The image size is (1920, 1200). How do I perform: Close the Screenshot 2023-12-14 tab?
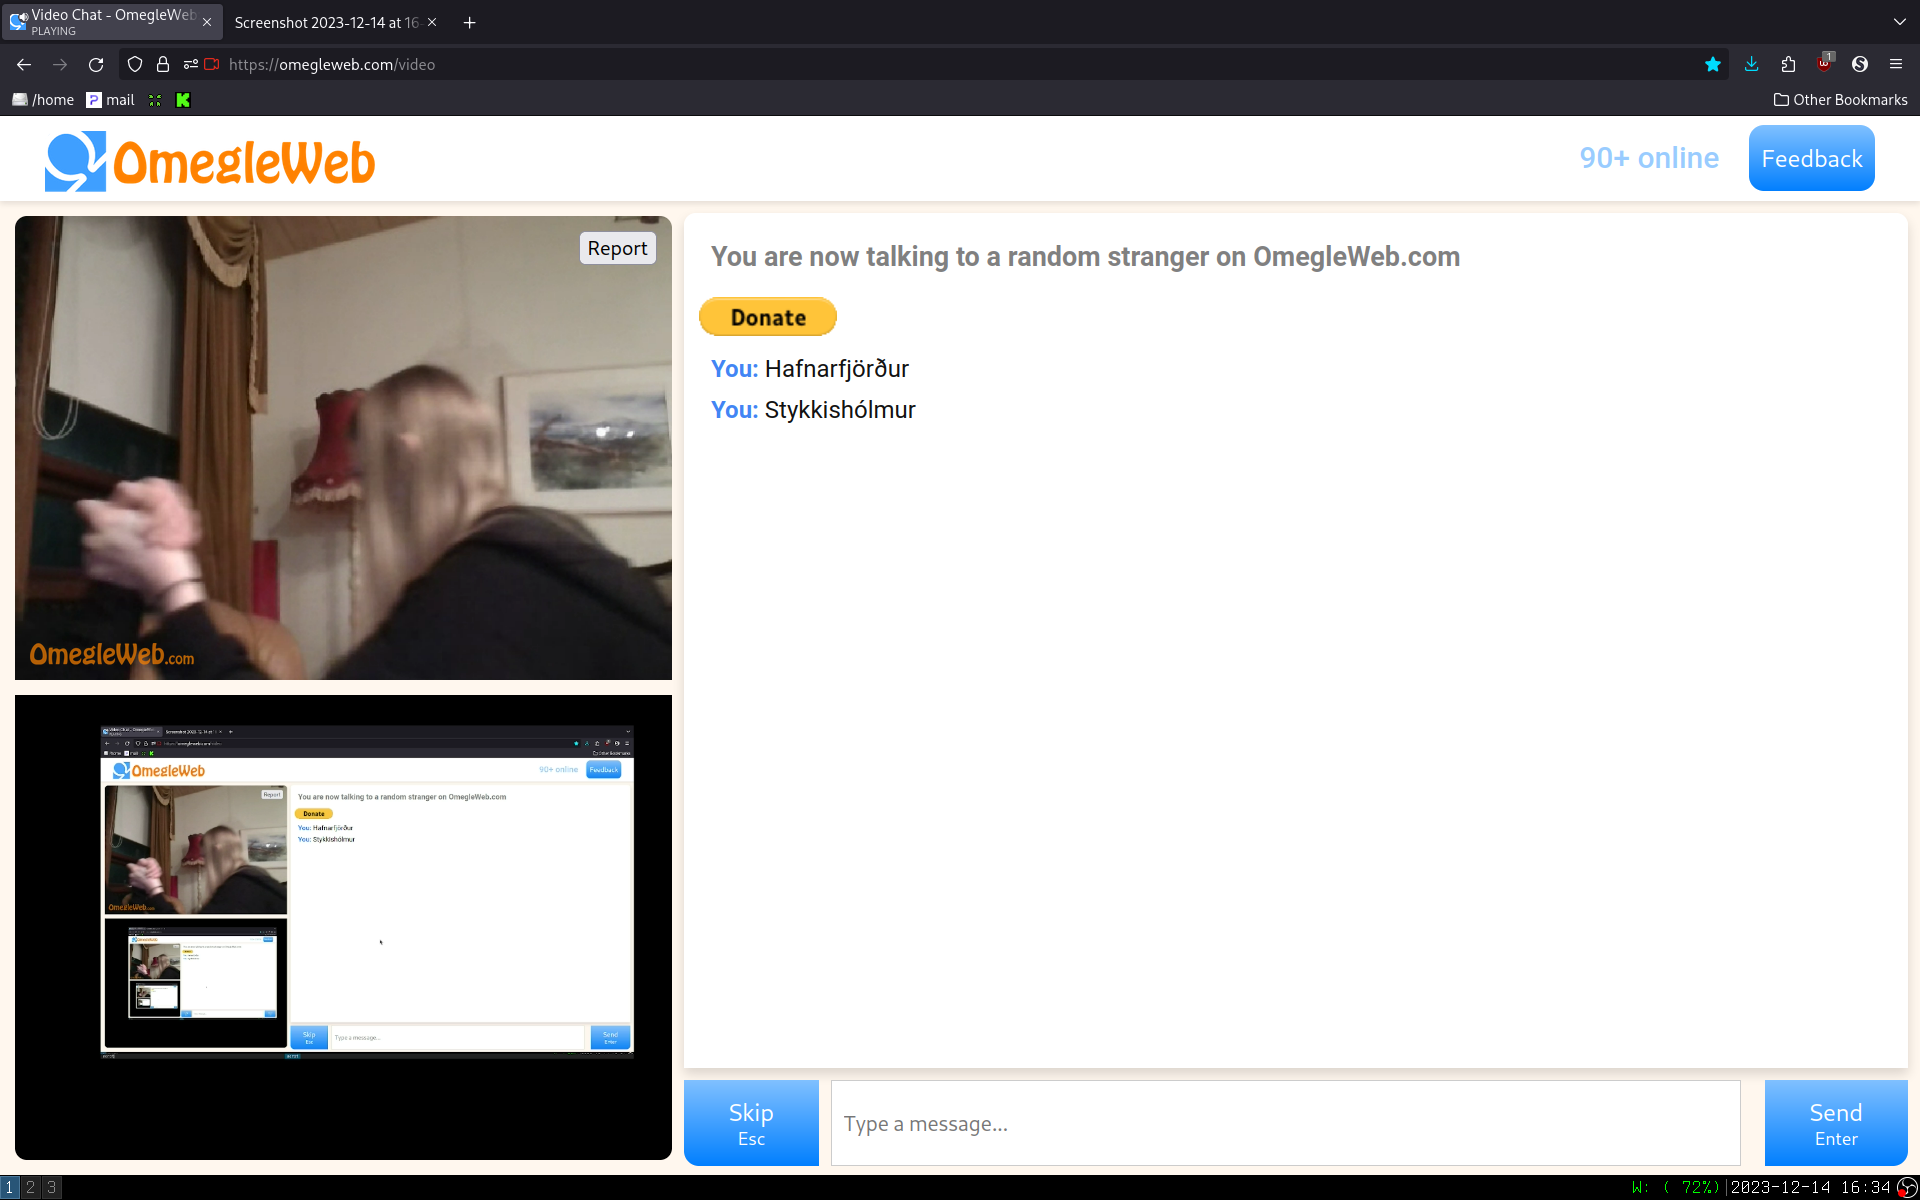[432, 22]
